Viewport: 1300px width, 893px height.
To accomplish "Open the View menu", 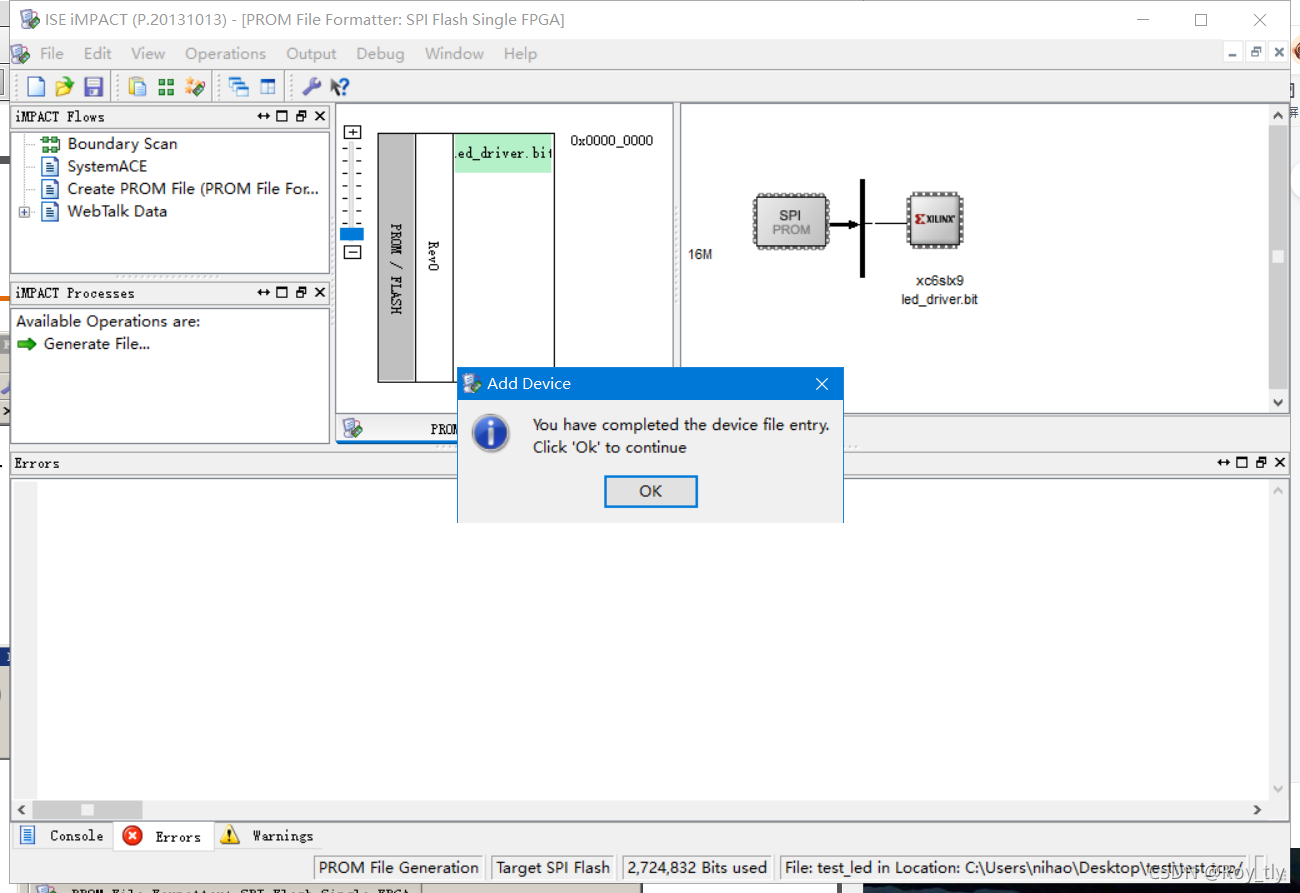I will coord(148,54).
